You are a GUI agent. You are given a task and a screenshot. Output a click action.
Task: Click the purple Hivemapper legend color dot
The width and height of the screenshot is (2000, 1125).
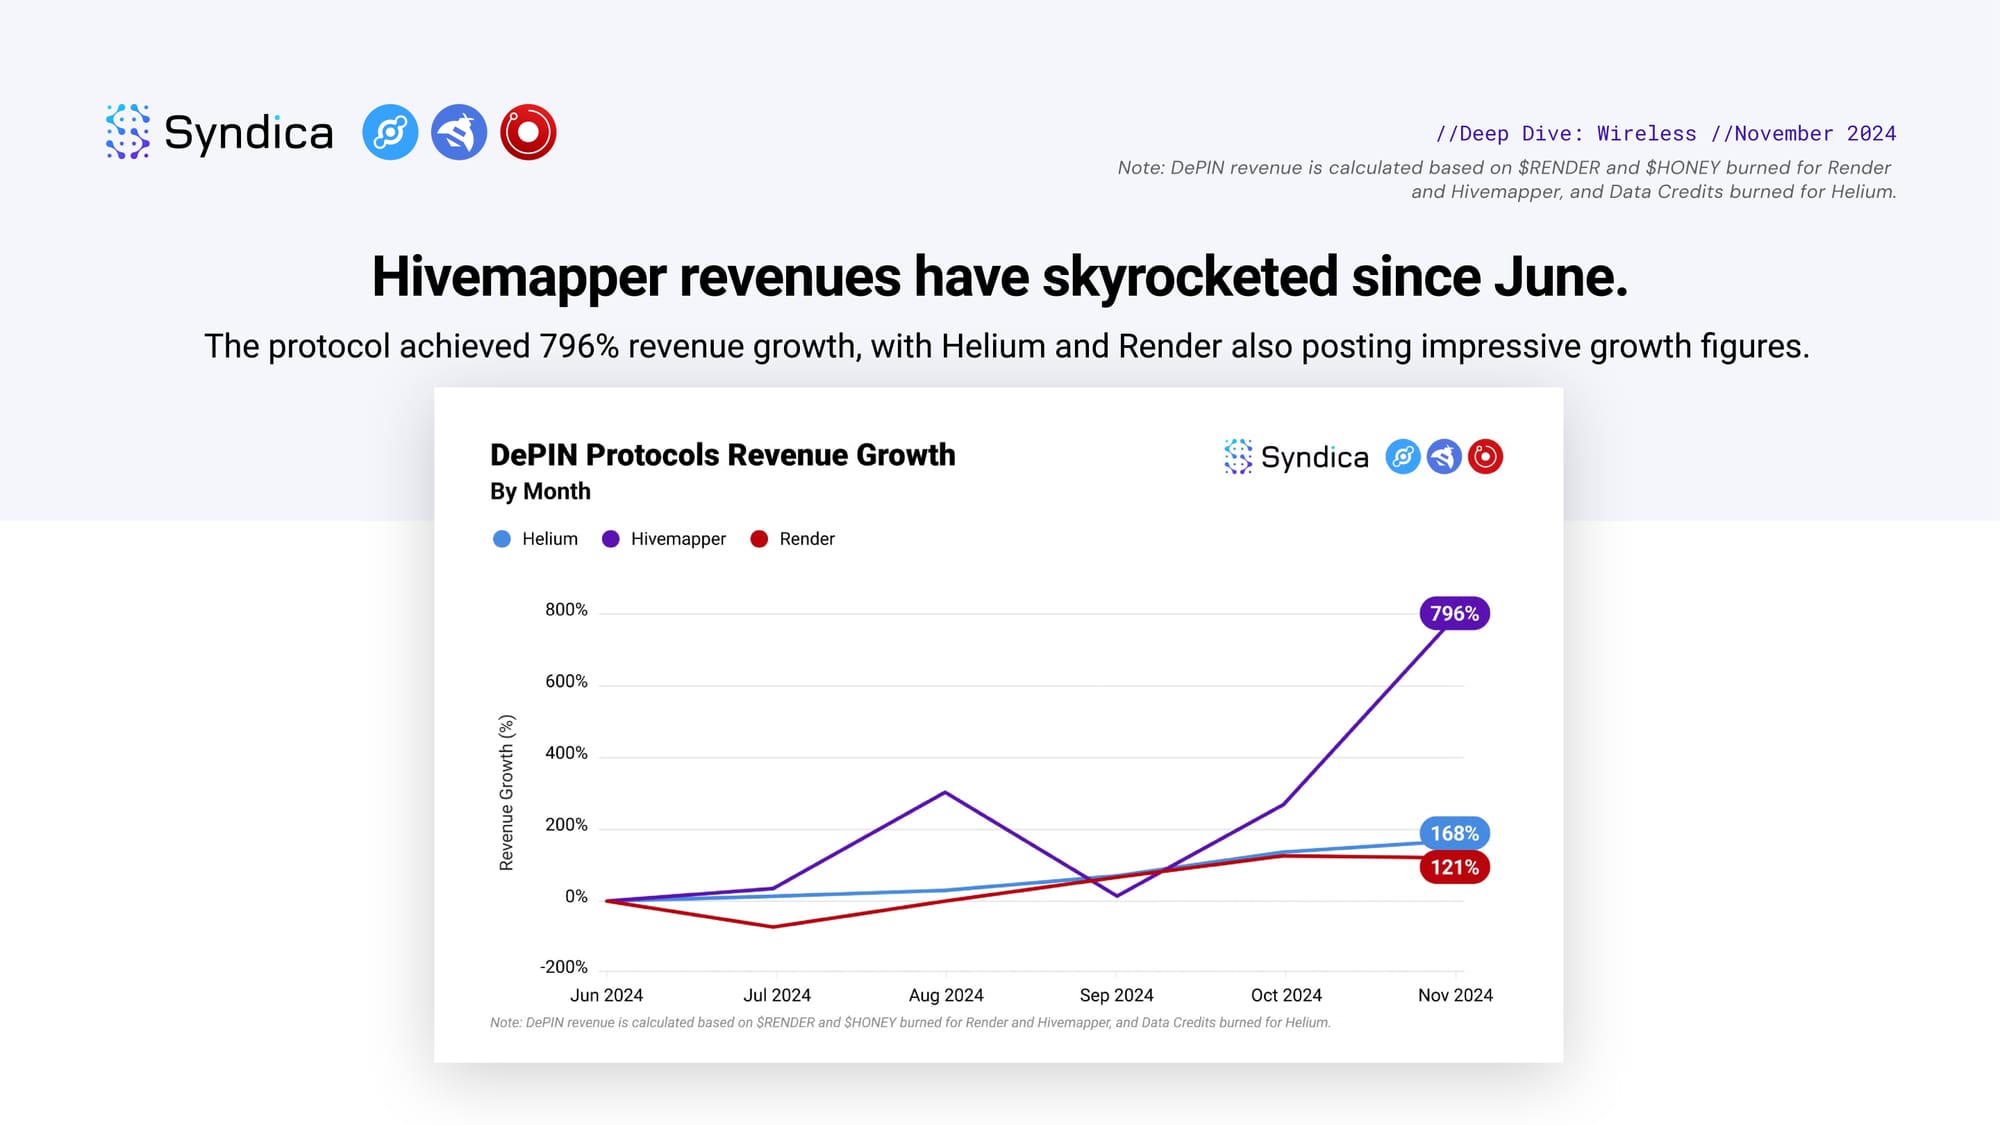point(611,539)
